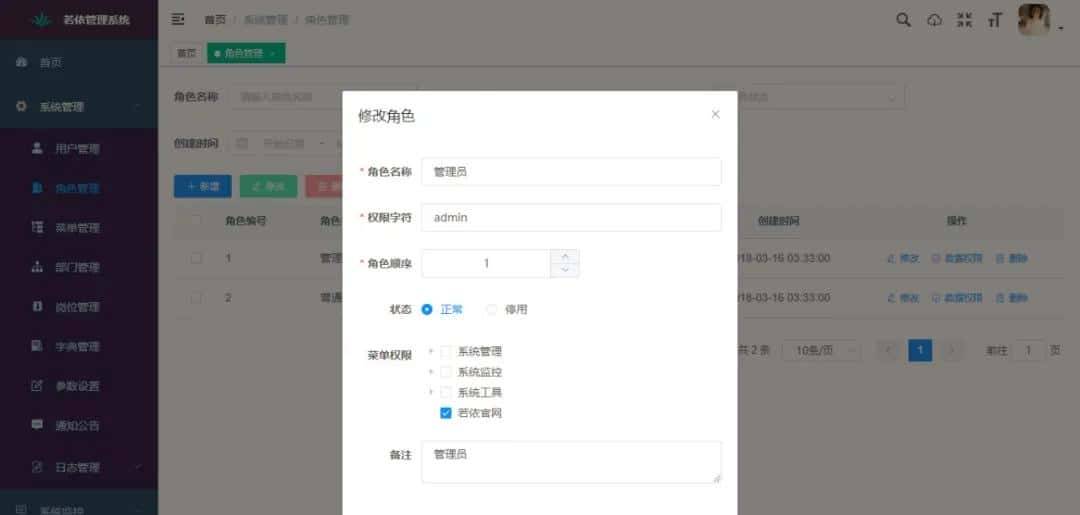The width and height of the screenshot is (1080, 515).
Task: Click the 首页 dashboard icon in the sidebar
Action: [21, 62]
